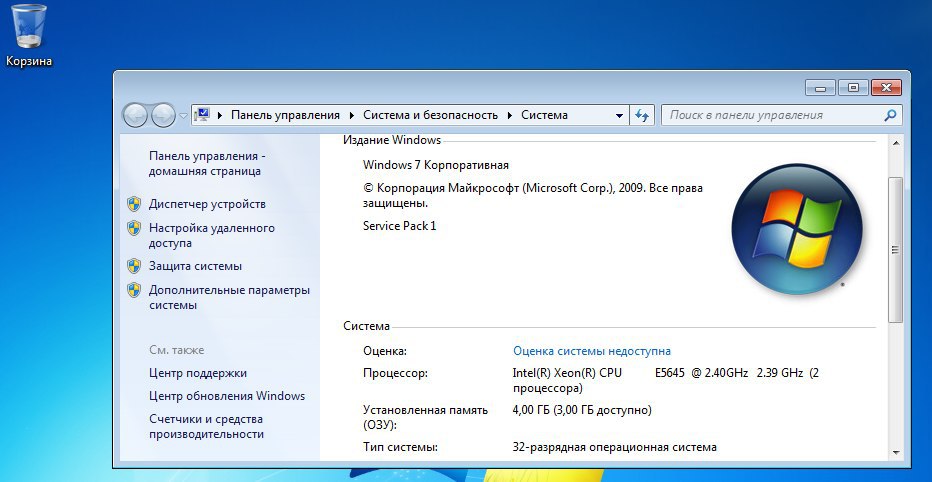932x482 pixels.
Task: Click the magnifier search icon
Action: 890,115
